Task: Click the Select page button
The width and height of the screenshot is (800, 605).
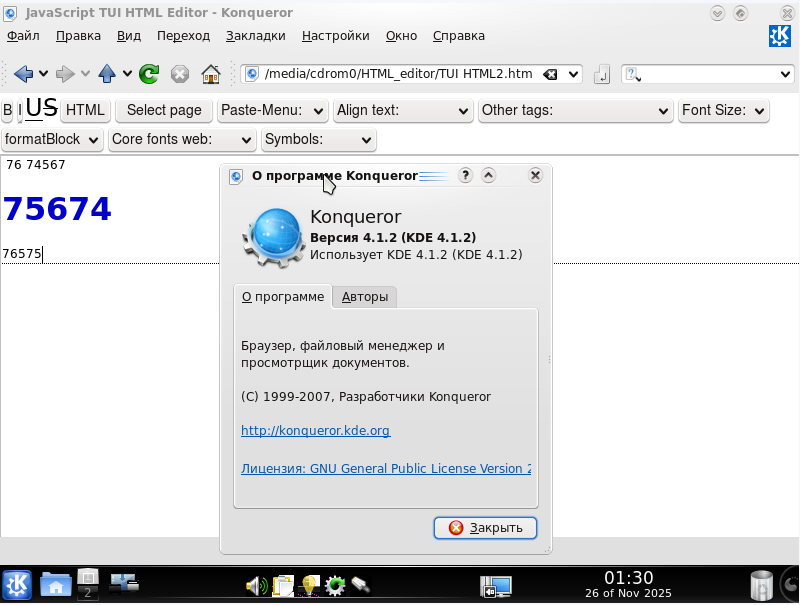Action: (x=164, y=110)
